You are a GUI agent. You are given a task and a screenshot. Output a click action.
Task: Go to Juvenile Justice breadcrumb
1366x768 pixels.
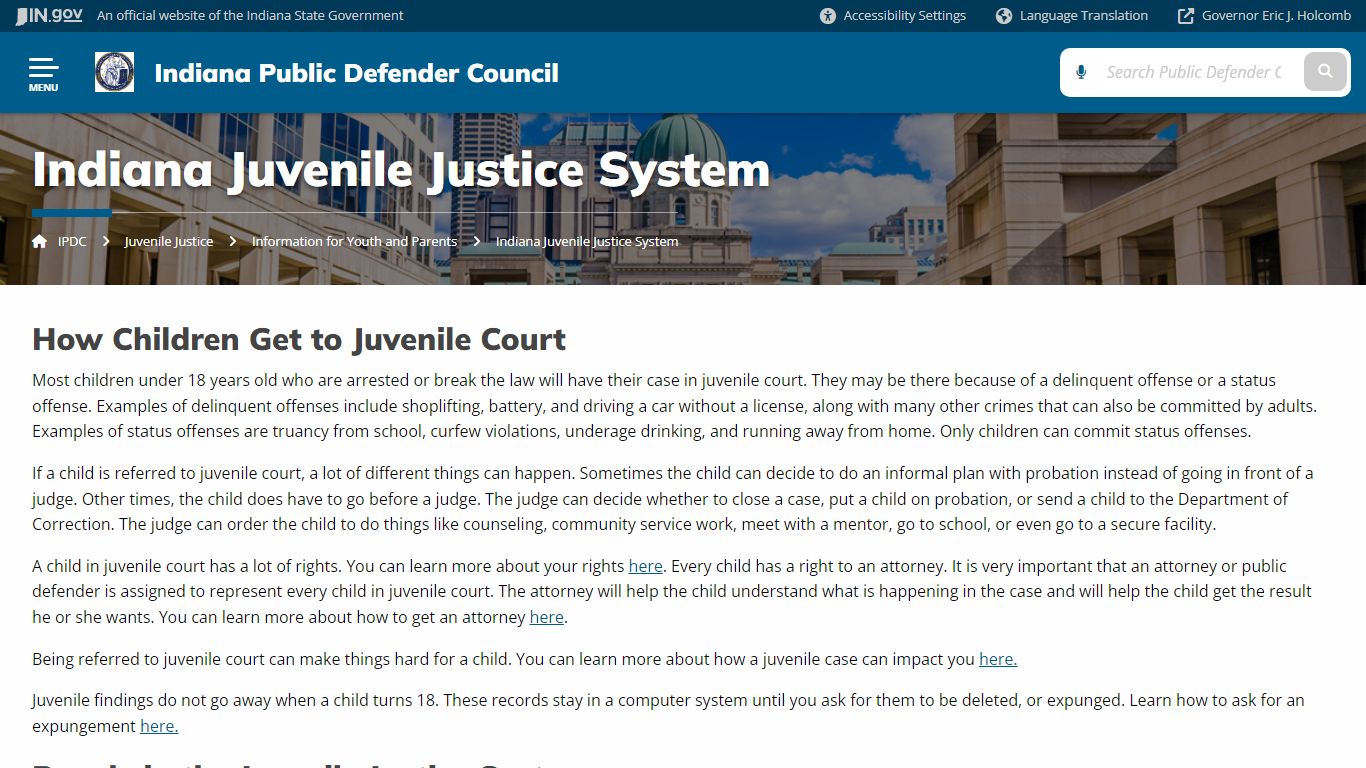(x=169, y=241)
